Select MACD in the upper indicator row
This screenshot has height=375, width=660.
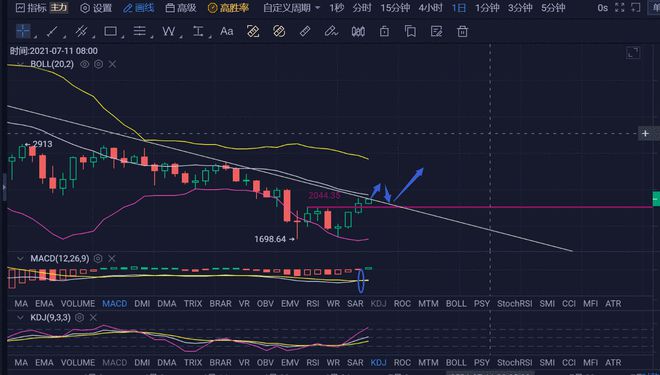click(x=114, y=303)
